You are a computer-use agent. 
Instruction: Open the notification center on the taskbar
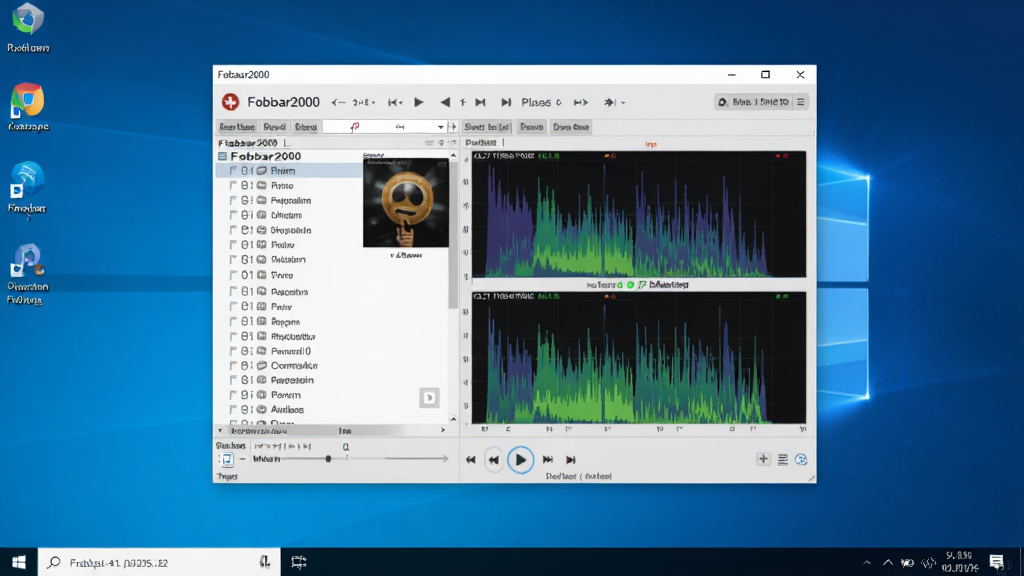997,562
